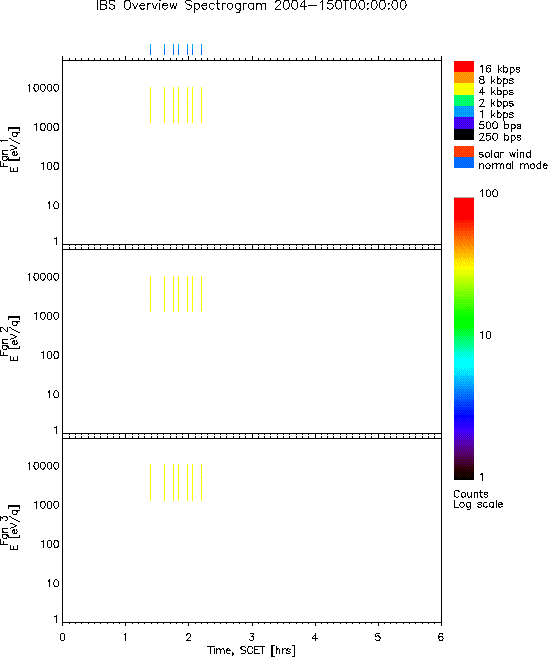Click the solar wind mode swatch
This screenshot has height=657, width=548.
point(464,152)
